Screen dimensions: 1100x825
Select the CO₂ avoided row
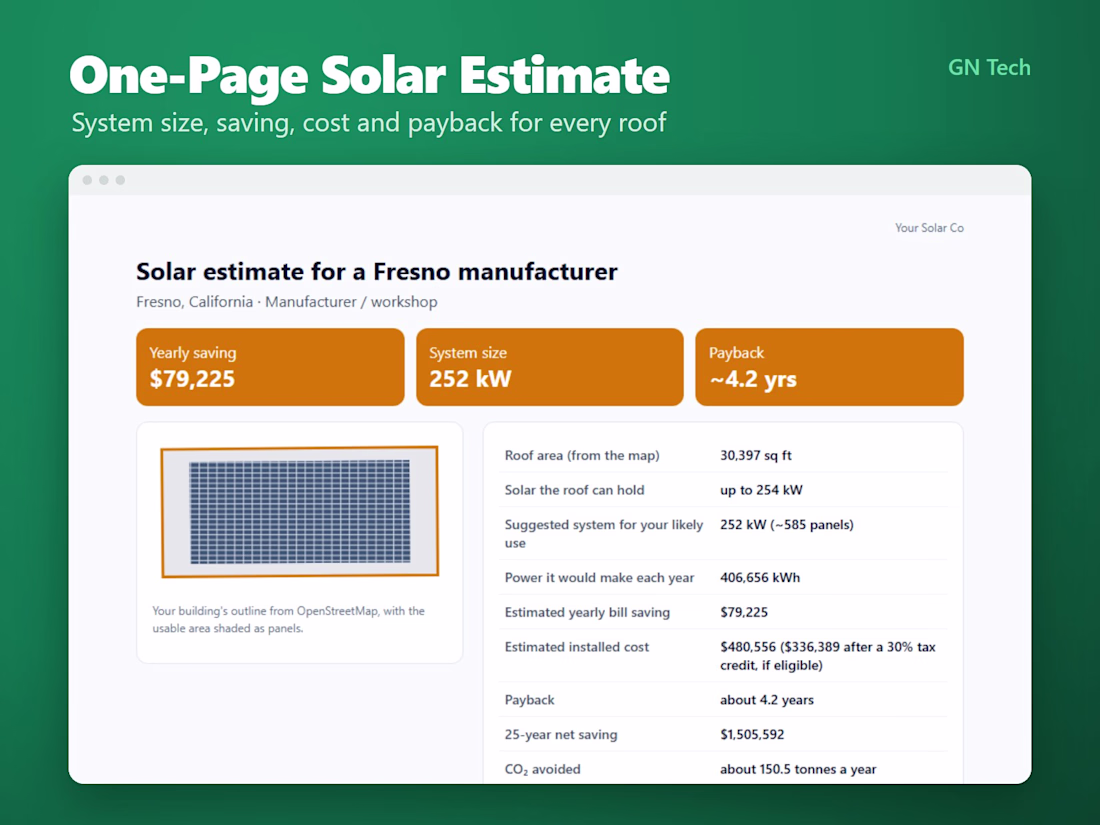723,769
